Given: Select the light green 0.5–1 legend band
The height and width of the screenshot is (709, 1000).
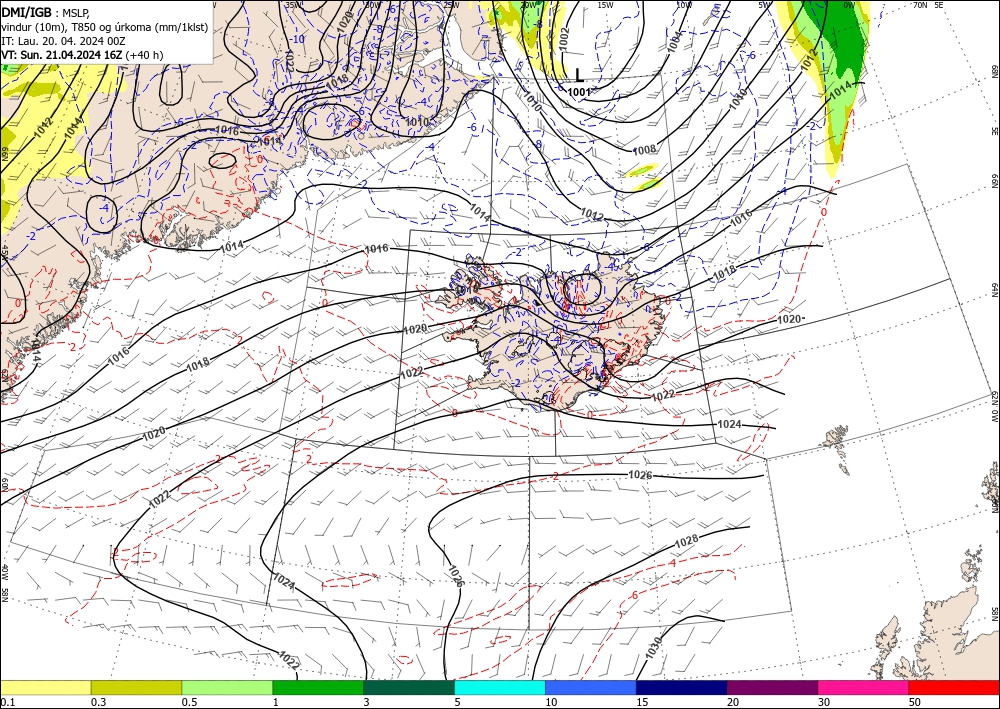Looking at the screenshot, I should point(227,687).
